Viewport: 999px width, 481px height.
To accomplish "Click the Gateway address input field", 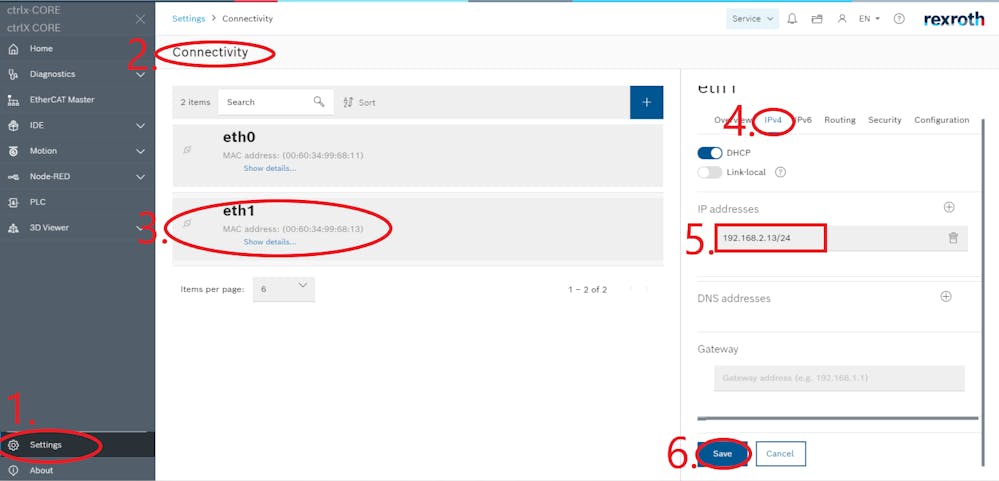I will (x=839, y=378).
